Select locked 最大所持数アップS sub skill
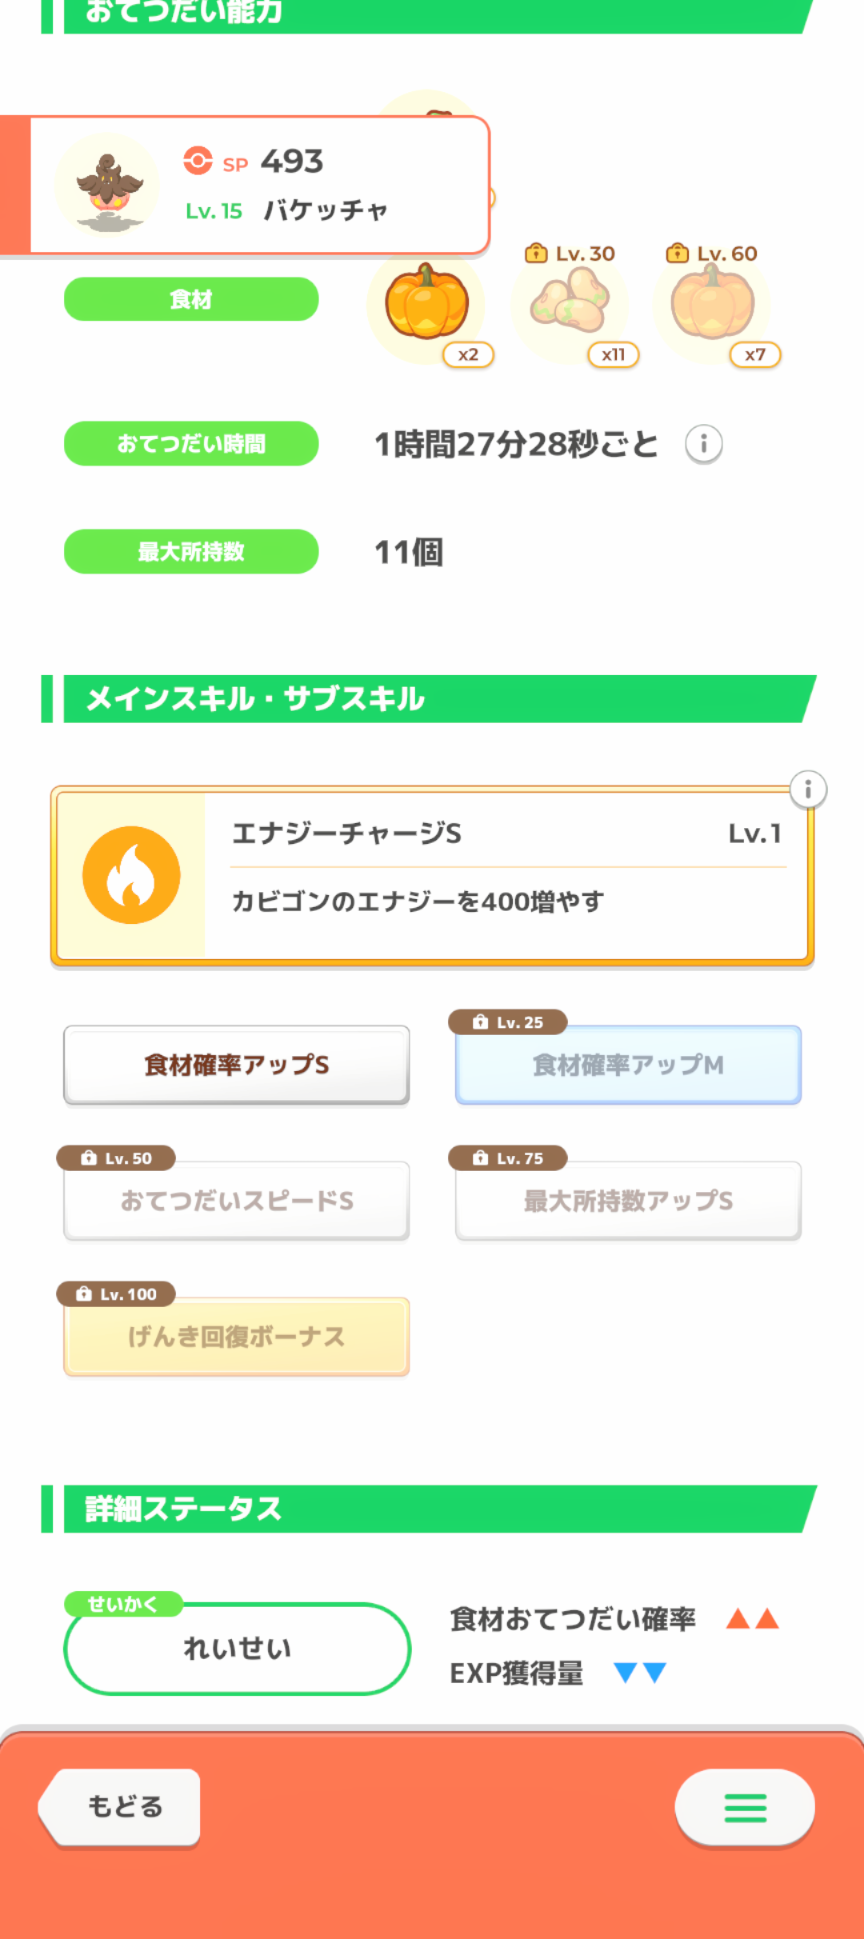Viewport: 864px width, 1939px height. 628,1201
